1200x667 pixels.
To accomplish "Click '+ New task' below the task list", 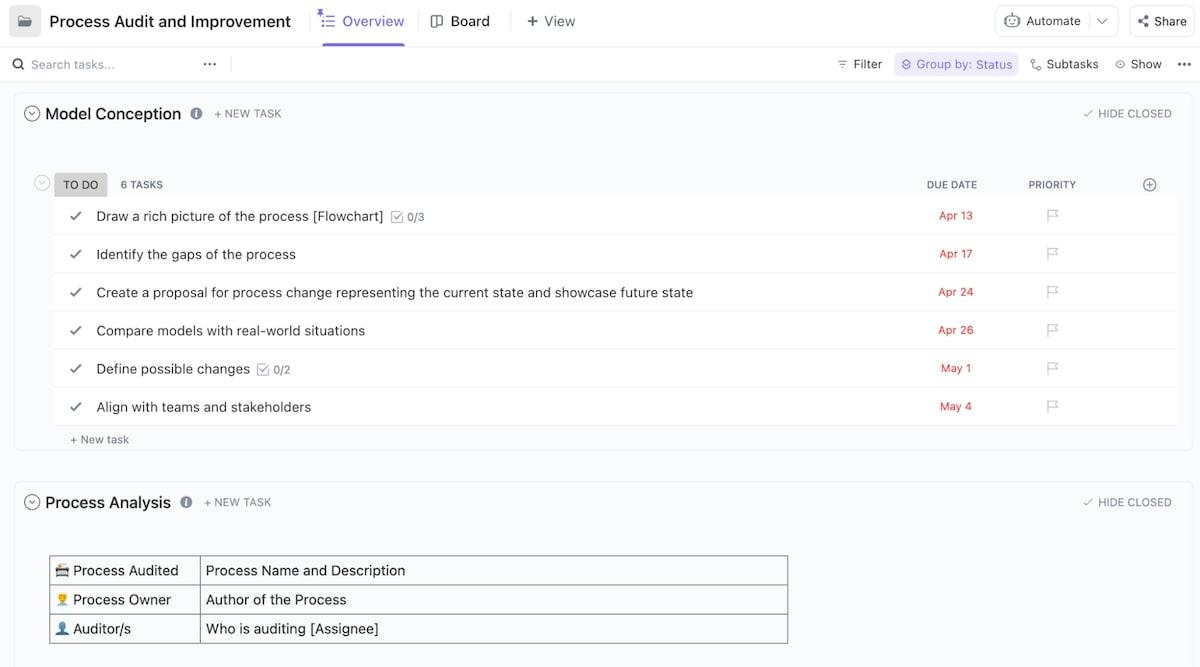I will click(x=100, y=440).
